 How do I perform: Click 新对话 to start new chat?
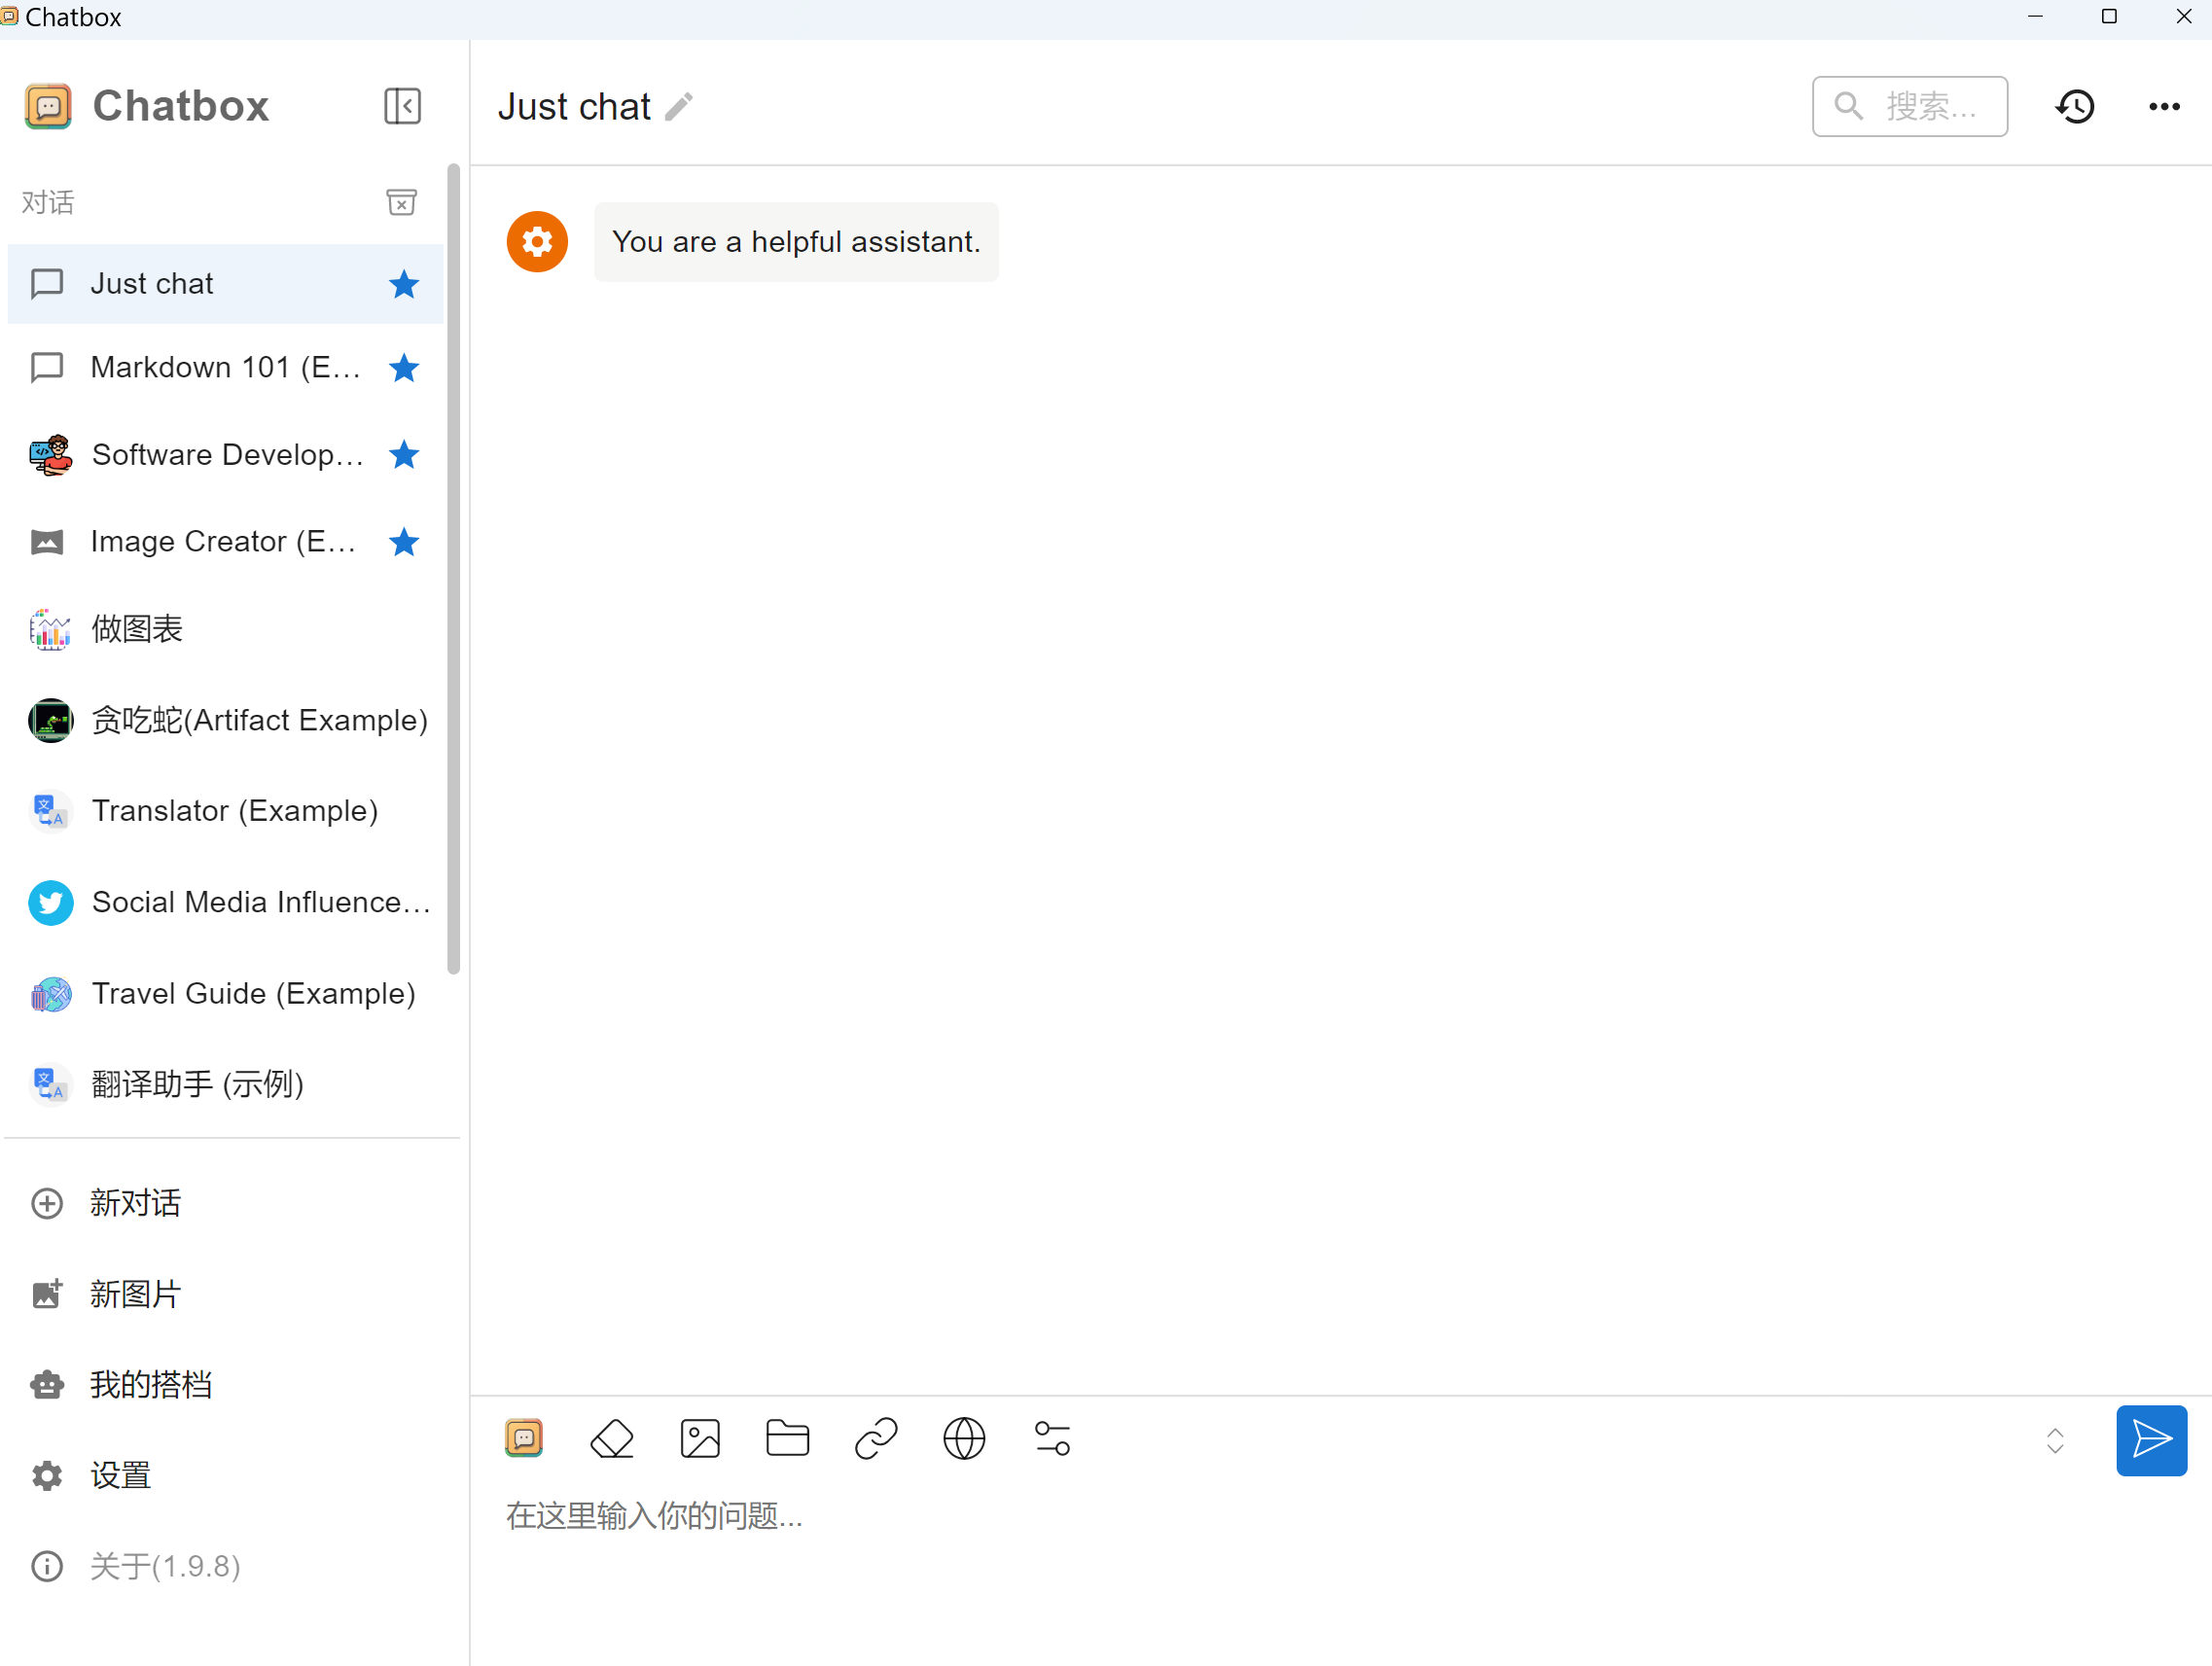pyautogui.click(x=135, y=1202)
